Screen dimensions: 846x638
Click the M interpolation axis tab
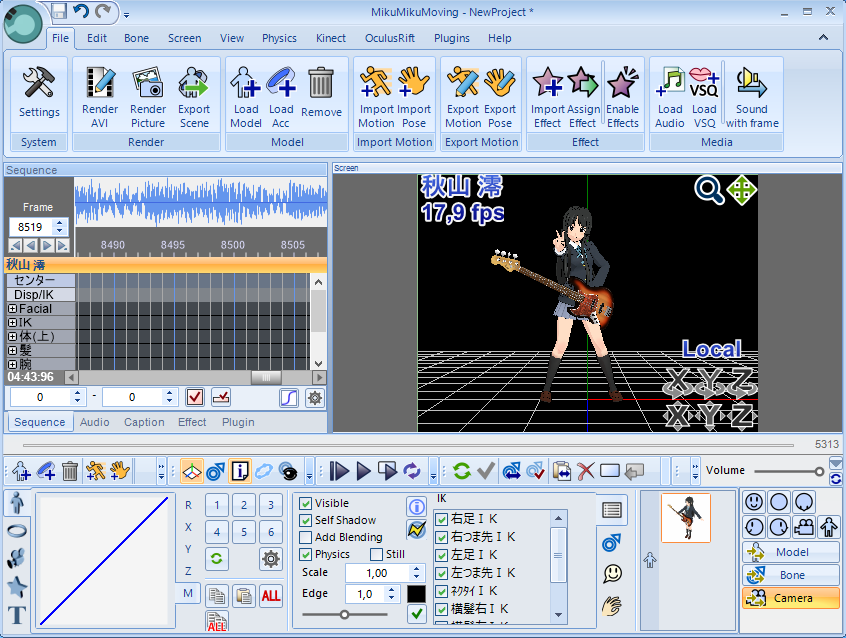[x=188, y=593]
